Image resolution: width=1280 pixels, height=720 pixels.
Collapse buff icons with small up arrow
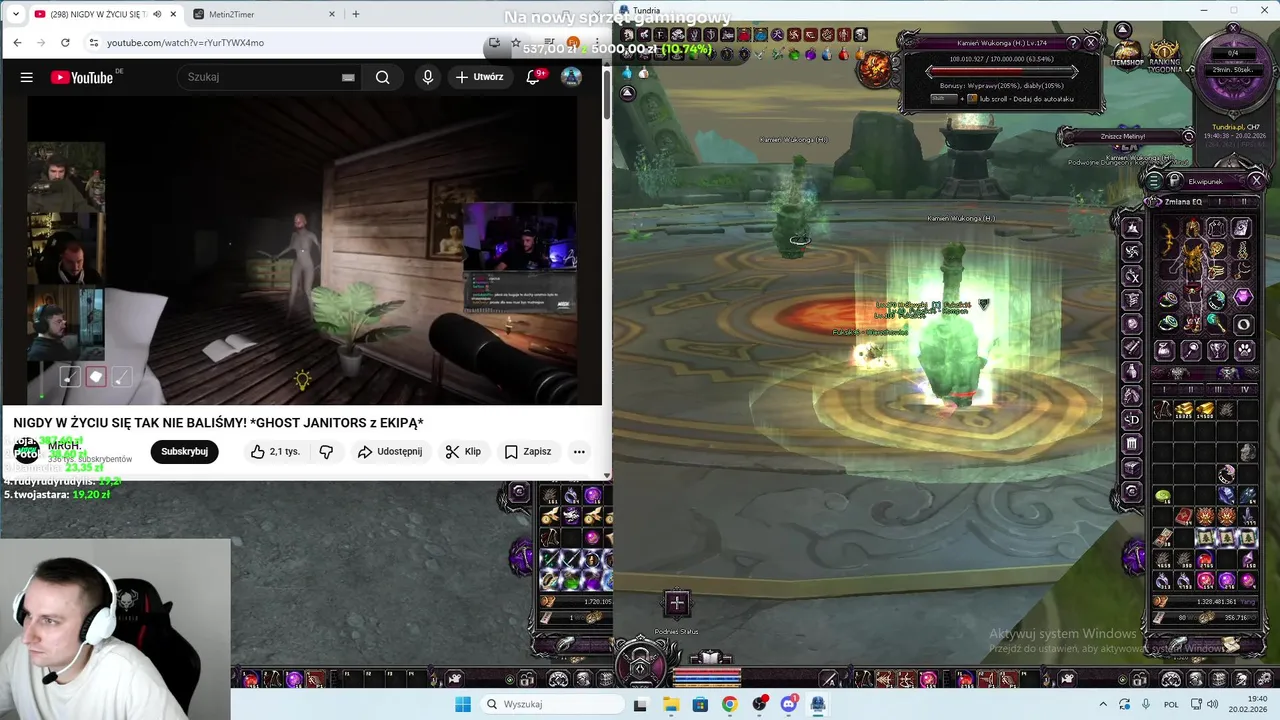pyautogui.click(x=628, y=93)
